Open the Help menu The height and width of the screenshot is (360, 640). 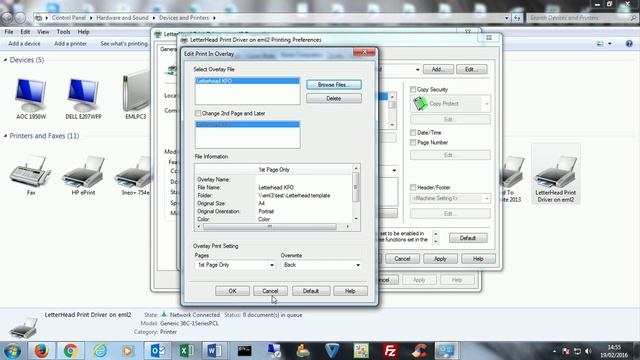(x=83, y=32)
